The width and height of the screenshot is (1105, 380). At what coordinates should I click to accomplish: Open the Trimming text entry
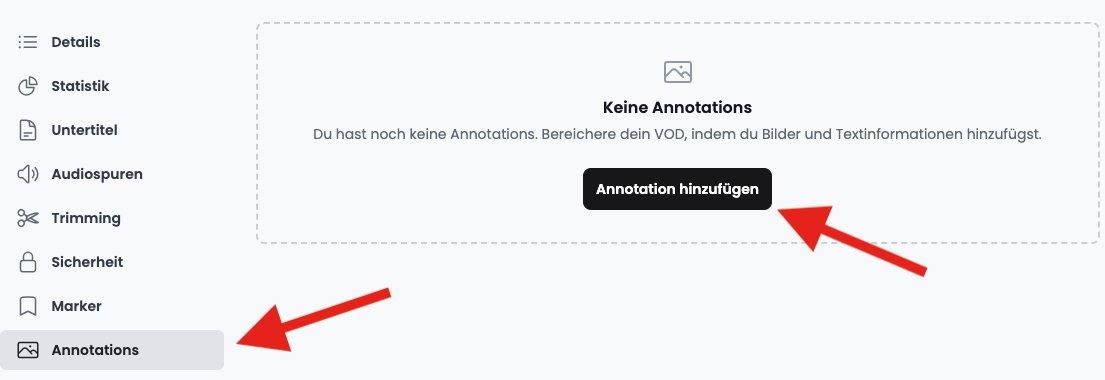(86, 219)
